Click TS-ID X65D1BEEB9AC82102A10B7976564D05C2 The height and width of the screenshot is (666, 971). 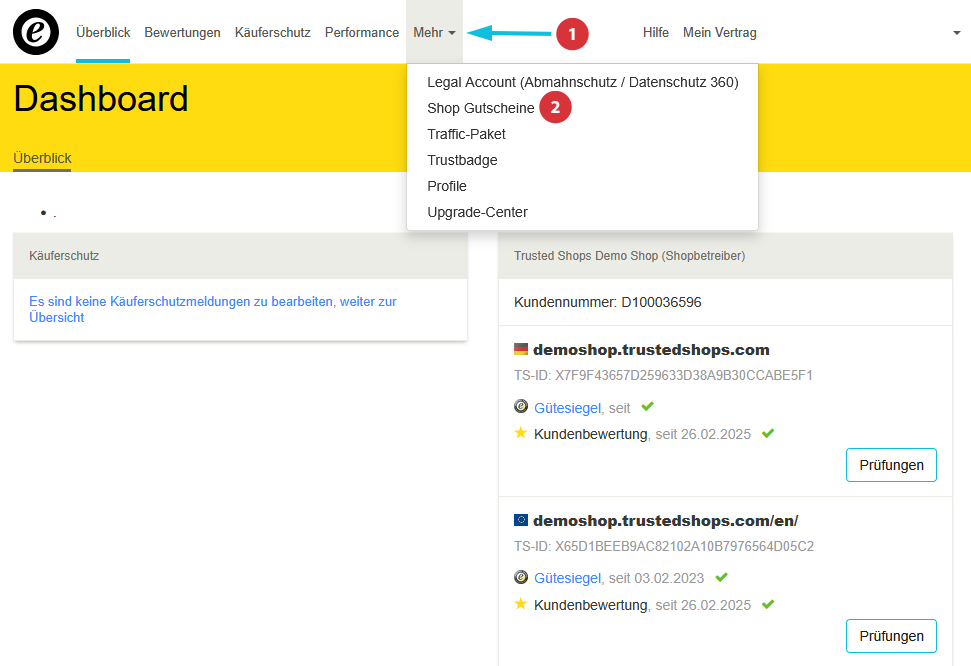pyautogui.click(x=664, y=546)
